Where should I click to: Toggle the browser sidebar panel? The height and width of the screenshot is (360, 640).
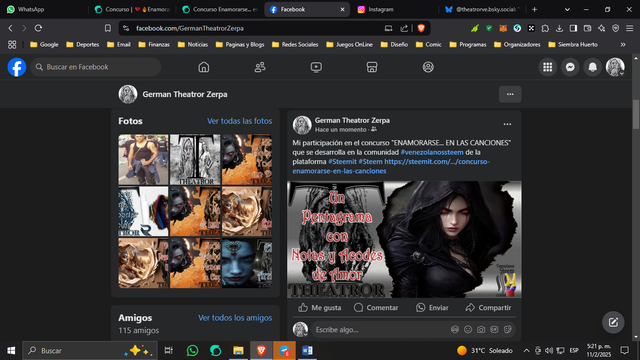point(573,28)
